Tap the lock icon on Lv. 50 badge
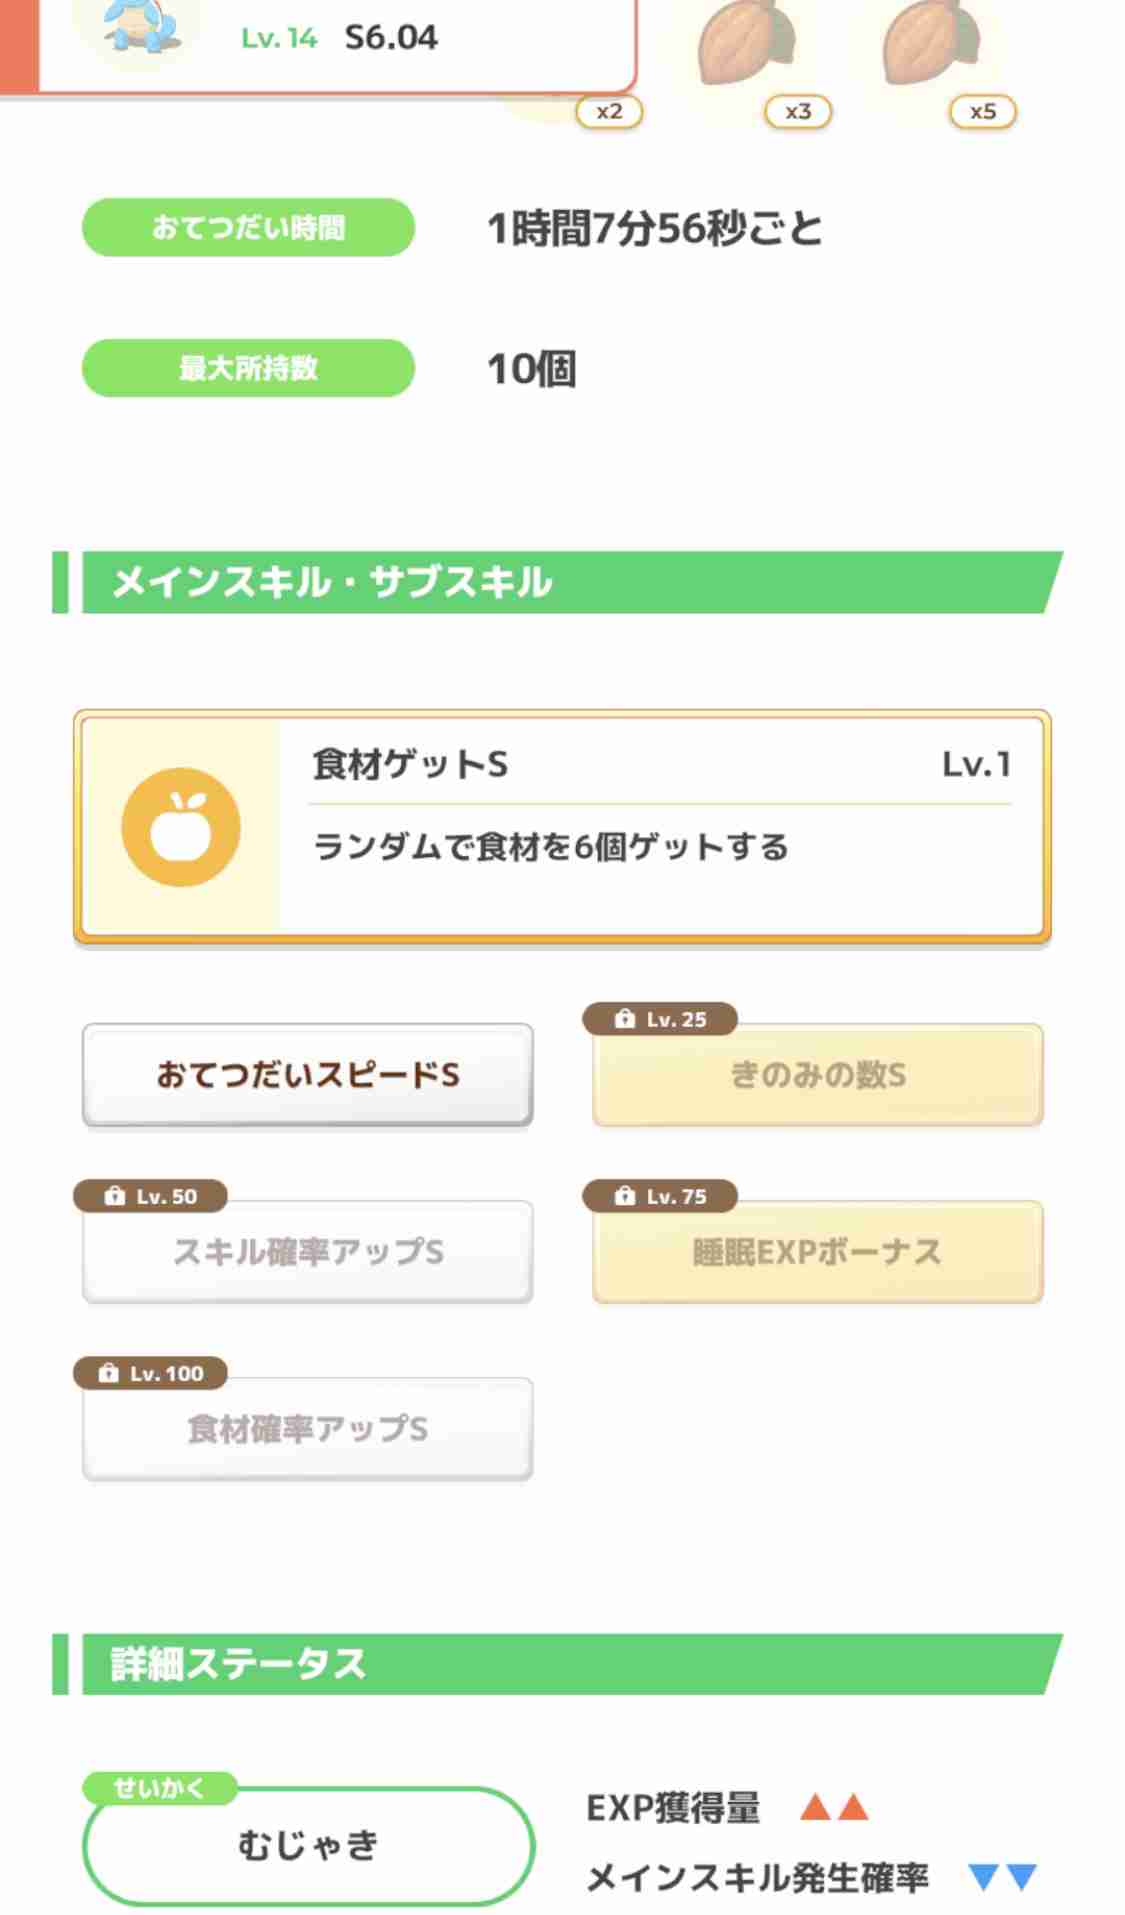The height and width of the screenshot is (1915, 1125). tap(115, 1196)
